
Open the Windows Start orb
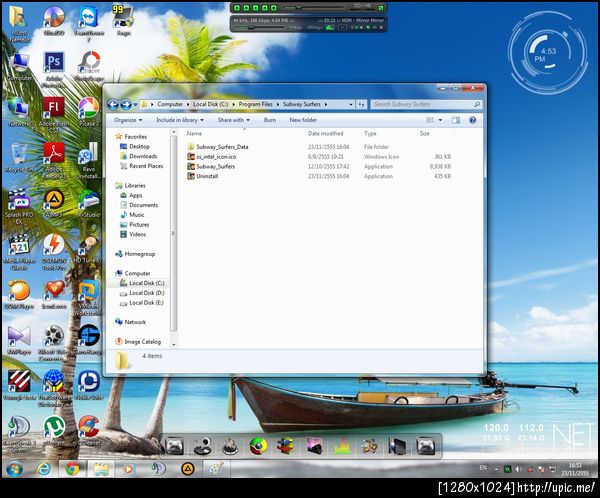tap(15, 469)
